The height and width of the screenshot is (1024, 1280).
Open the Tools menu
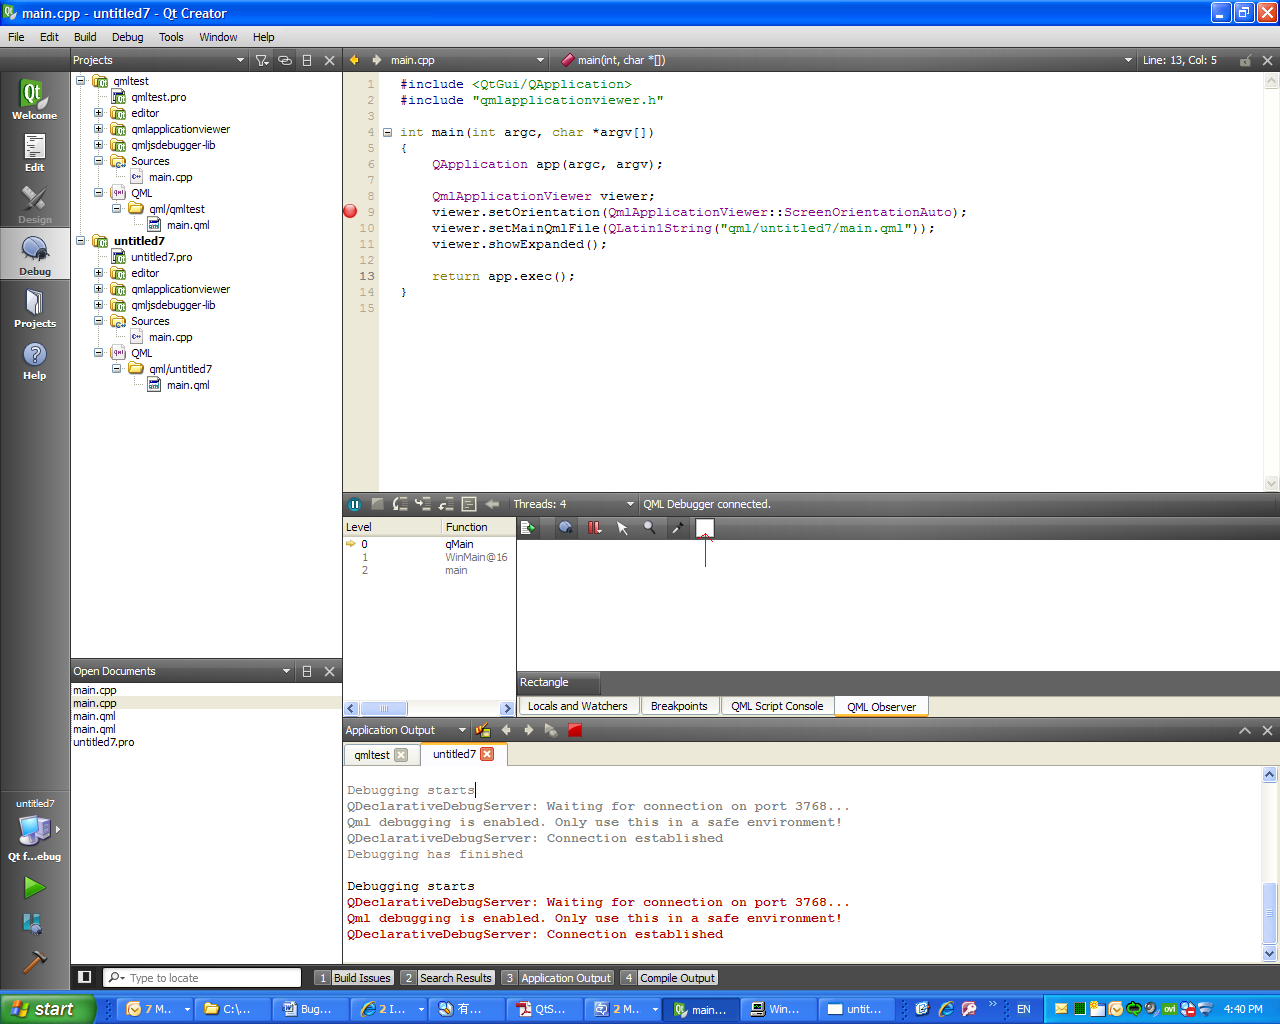(x=171, y=37)
